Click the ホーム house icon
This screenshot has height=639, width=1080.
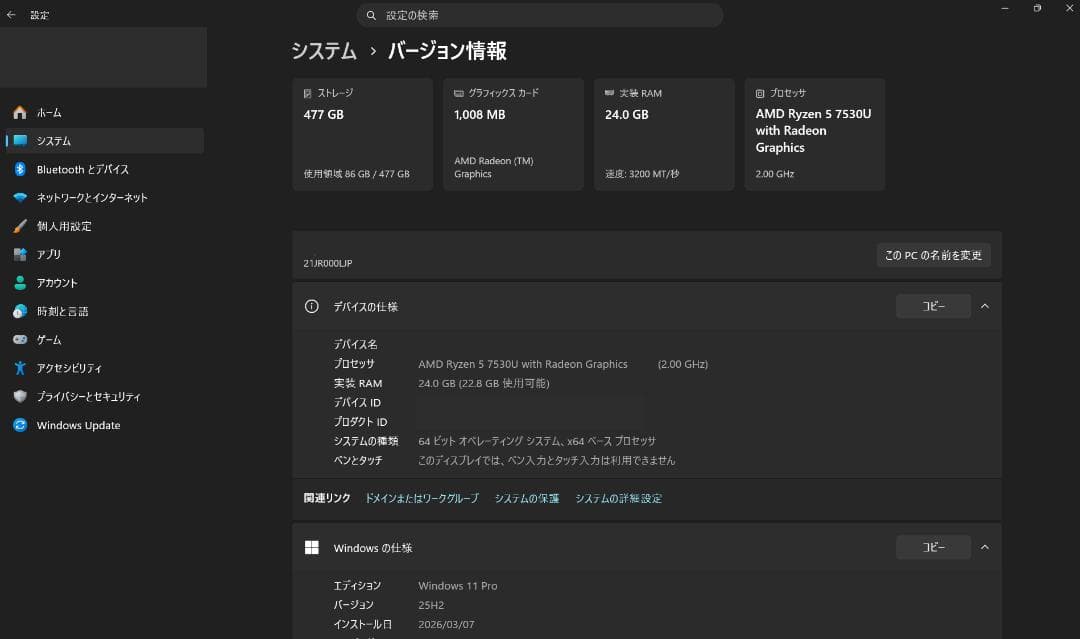coord(20,112)
